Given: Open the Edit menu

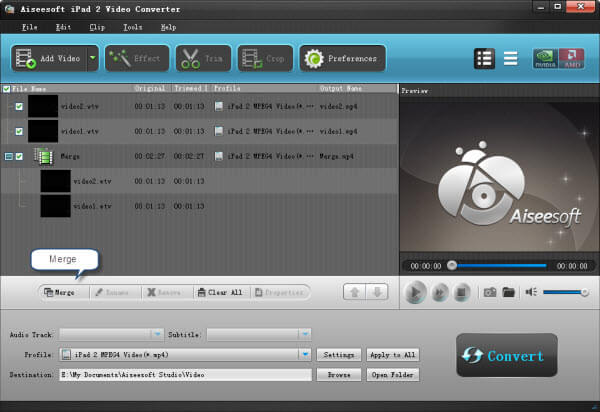Looking at the screenshot, I should (x=63, y=27).
